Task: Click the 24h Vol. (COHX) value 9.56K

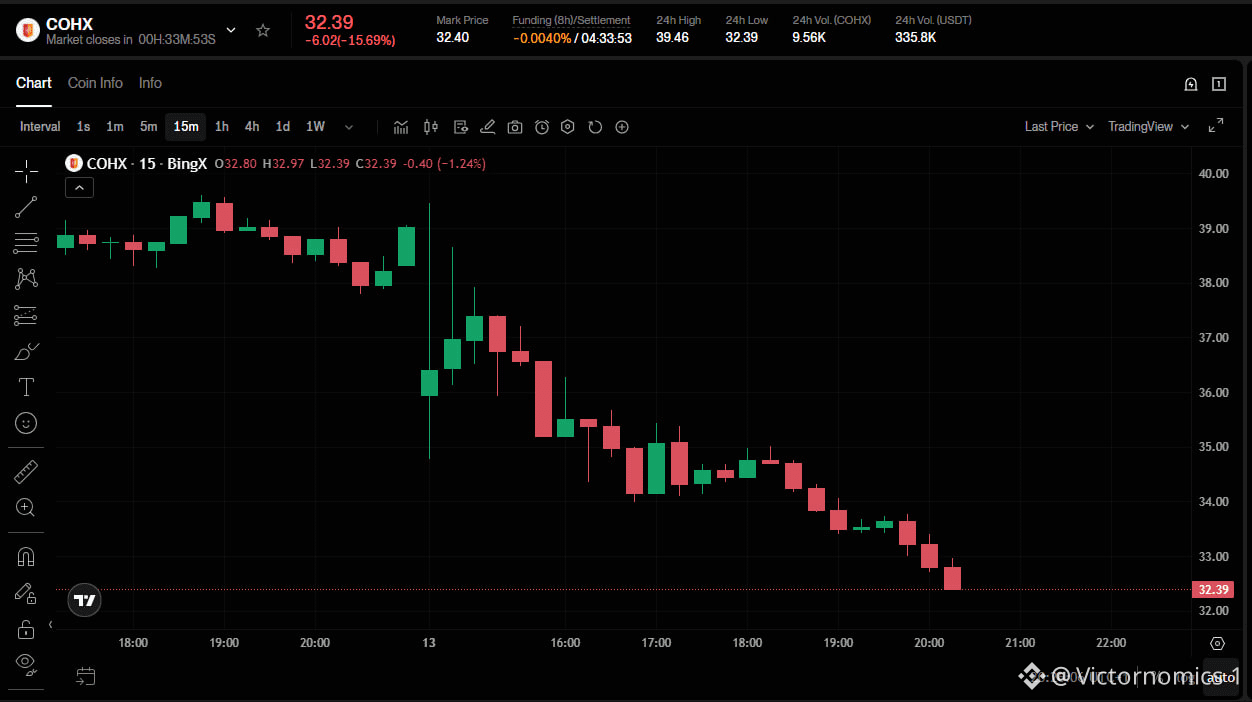Action: pos(808,38)
